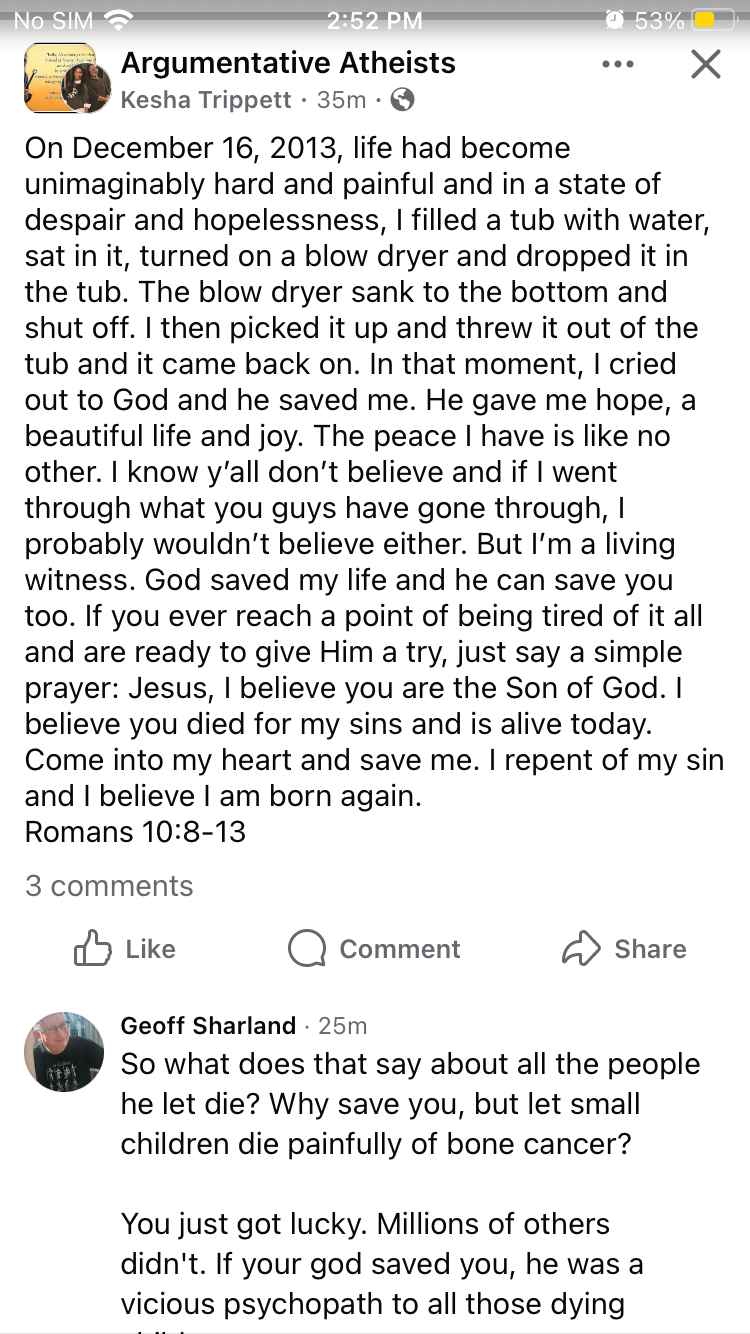Tap the 25m comment timestamp
Viewport: 750px width, 1334px height.
343,1025
